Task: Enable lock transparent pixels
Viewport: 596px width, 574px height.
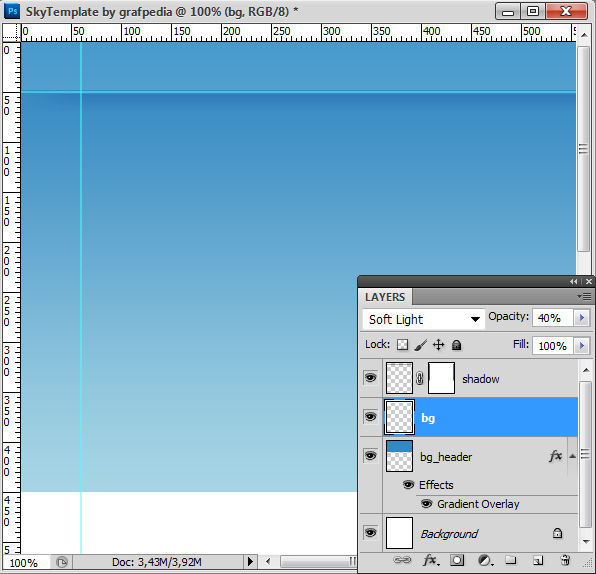Action: [x=402, y=345]
